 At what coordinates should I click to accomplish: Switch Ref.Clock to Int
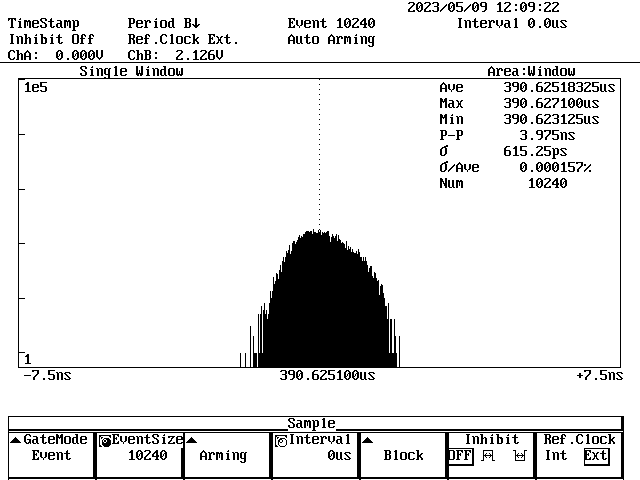[556, 456]
